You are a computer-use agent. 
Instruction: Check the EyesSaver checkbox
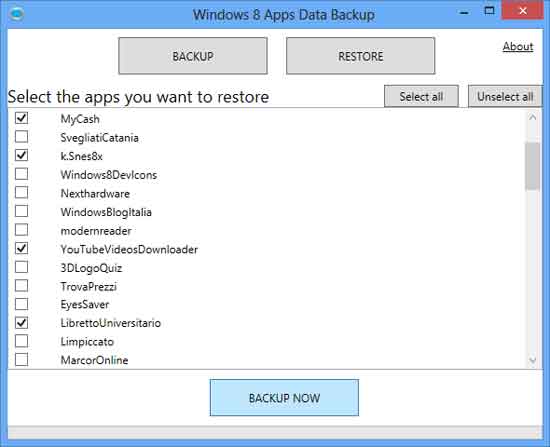(x=21, y=304)
